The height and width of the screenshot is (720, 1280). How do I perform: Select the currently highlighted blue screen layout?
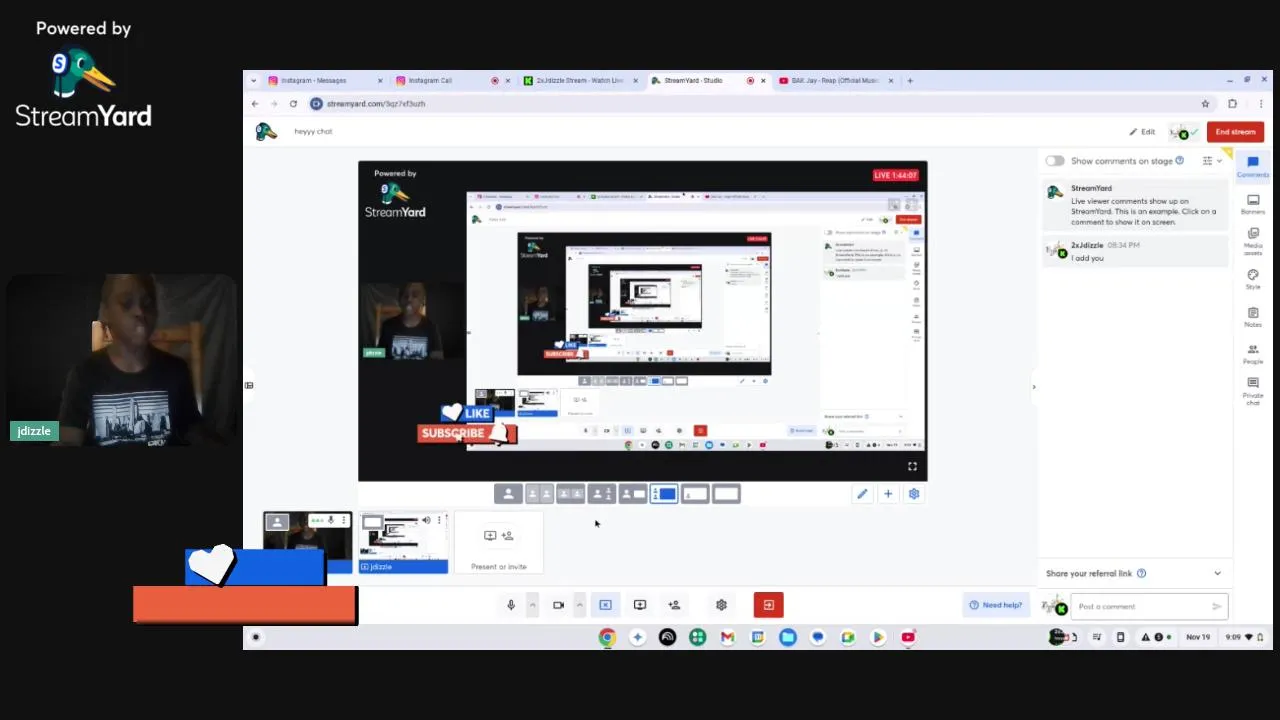click(x=664, y=494)
